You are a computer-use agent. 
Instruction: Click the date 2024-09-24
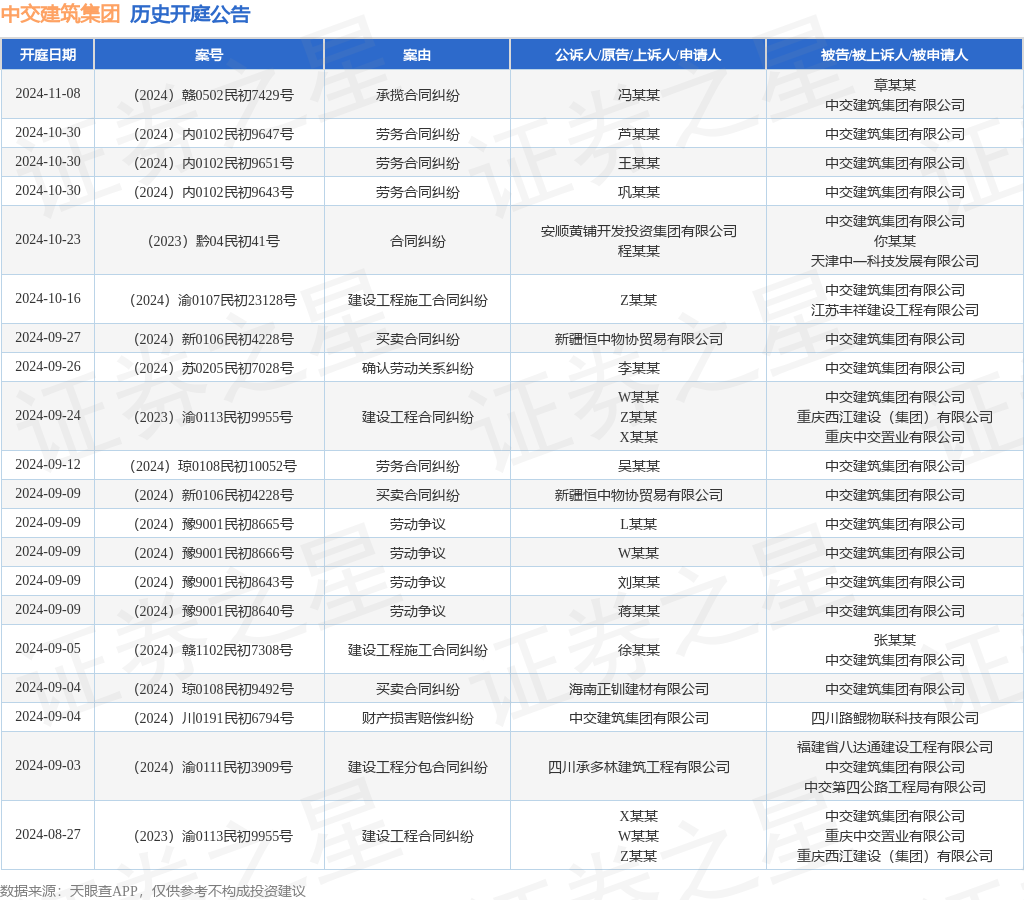(48, 415)
